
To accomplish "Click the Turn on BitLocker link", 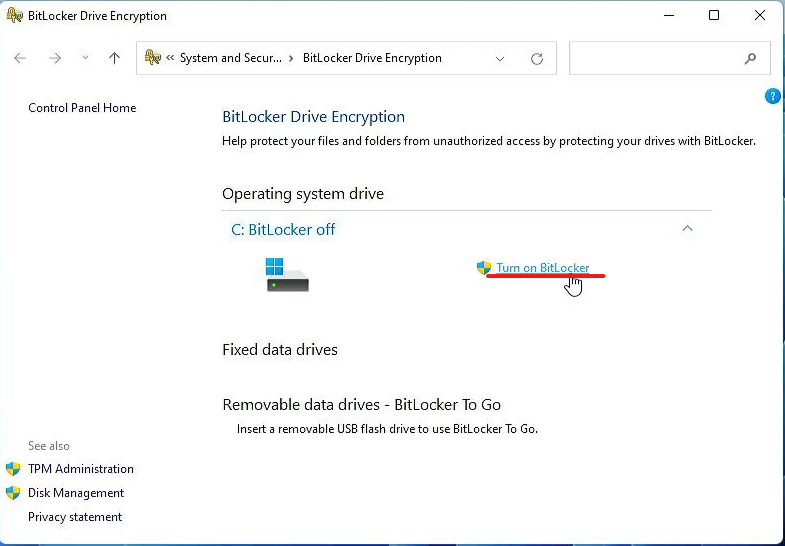I will point(543,268).
